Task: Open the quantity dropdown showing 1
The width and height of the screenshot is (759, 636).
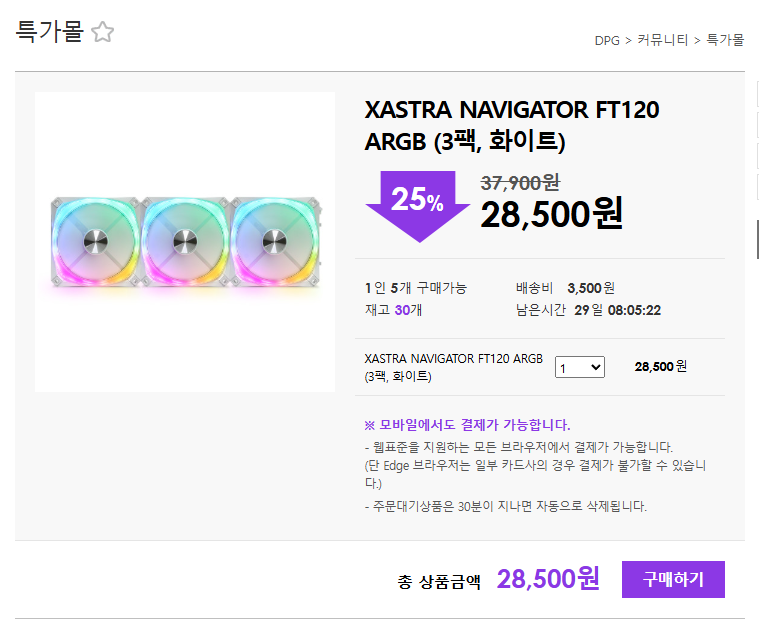Action: click(x=580, y=367)
